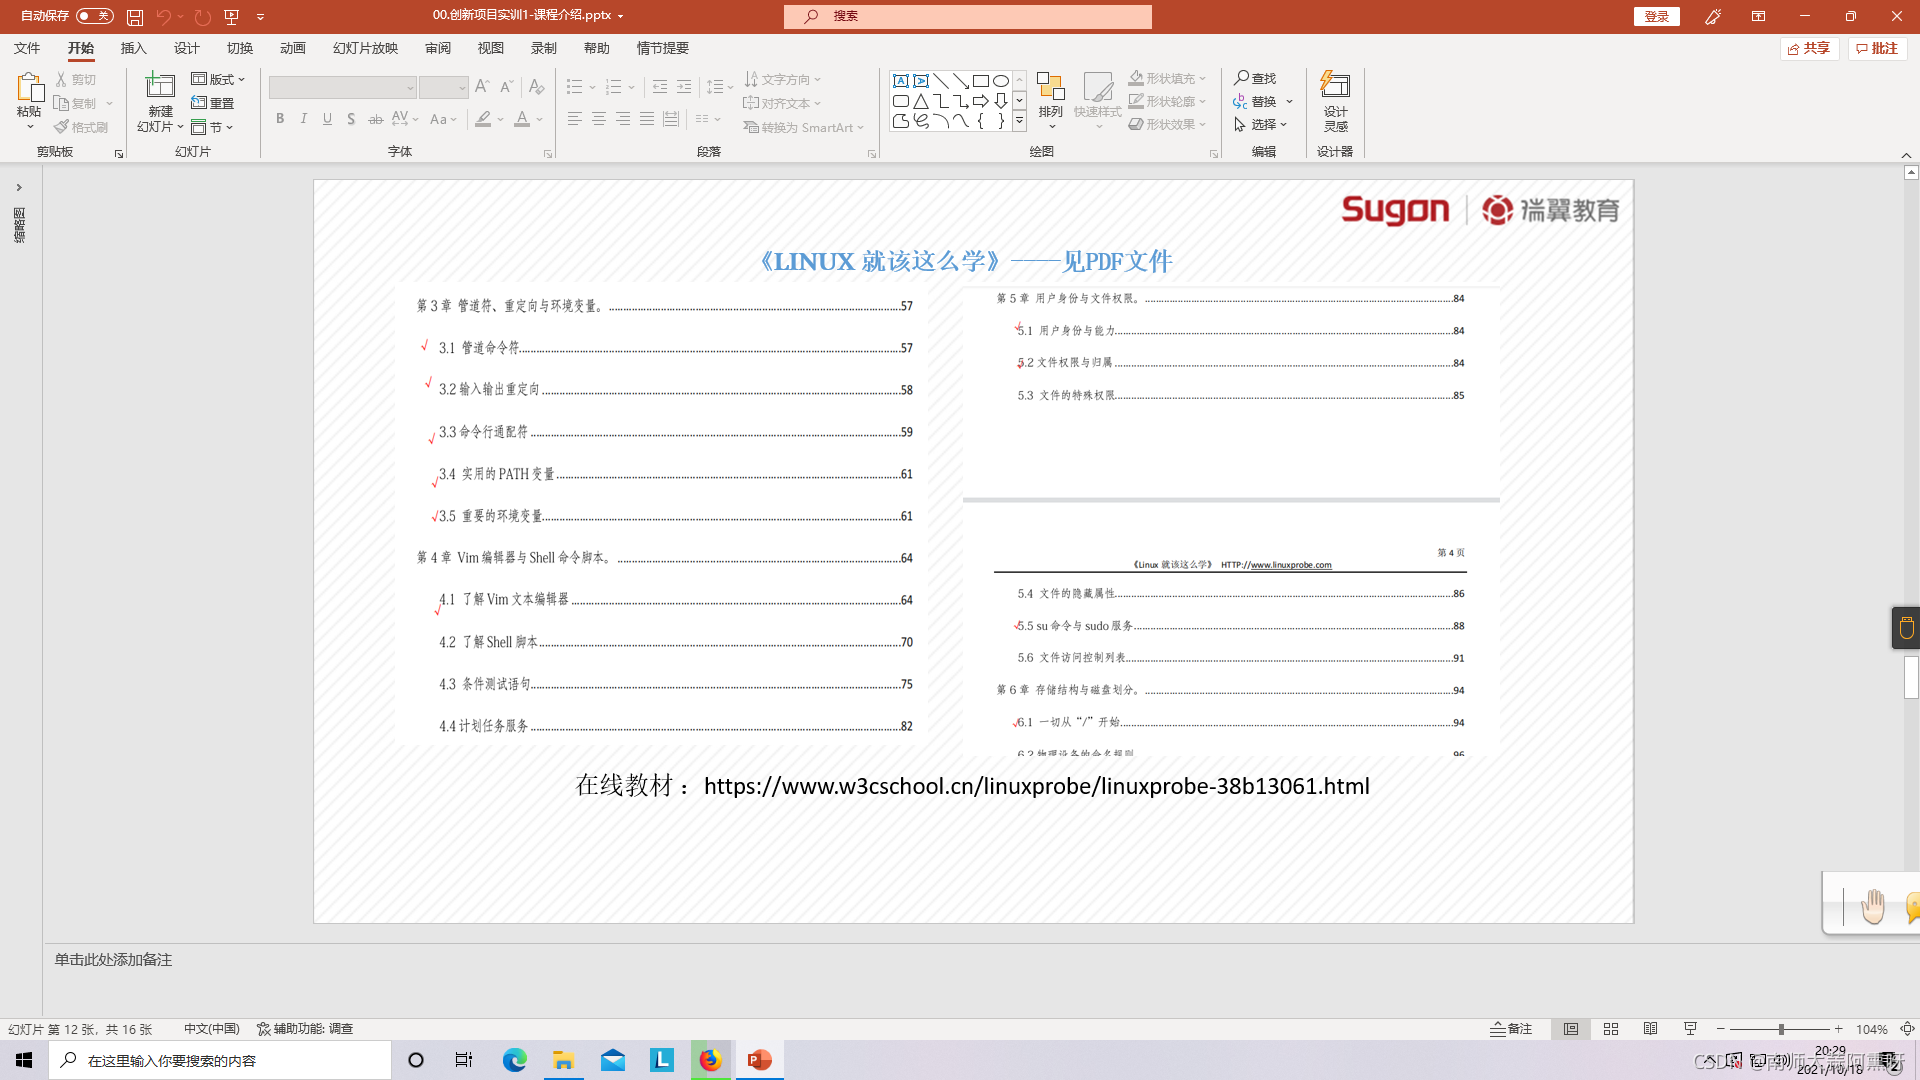This screenshot has height=1080, width=1920.
Task: Click the Undo arrow icon
Action: click(163, 16)
